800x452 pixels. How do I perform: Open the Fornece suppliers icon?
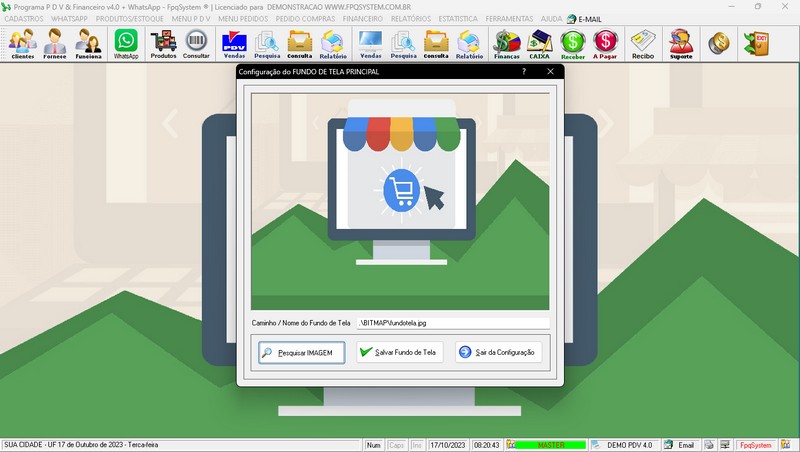55,44
